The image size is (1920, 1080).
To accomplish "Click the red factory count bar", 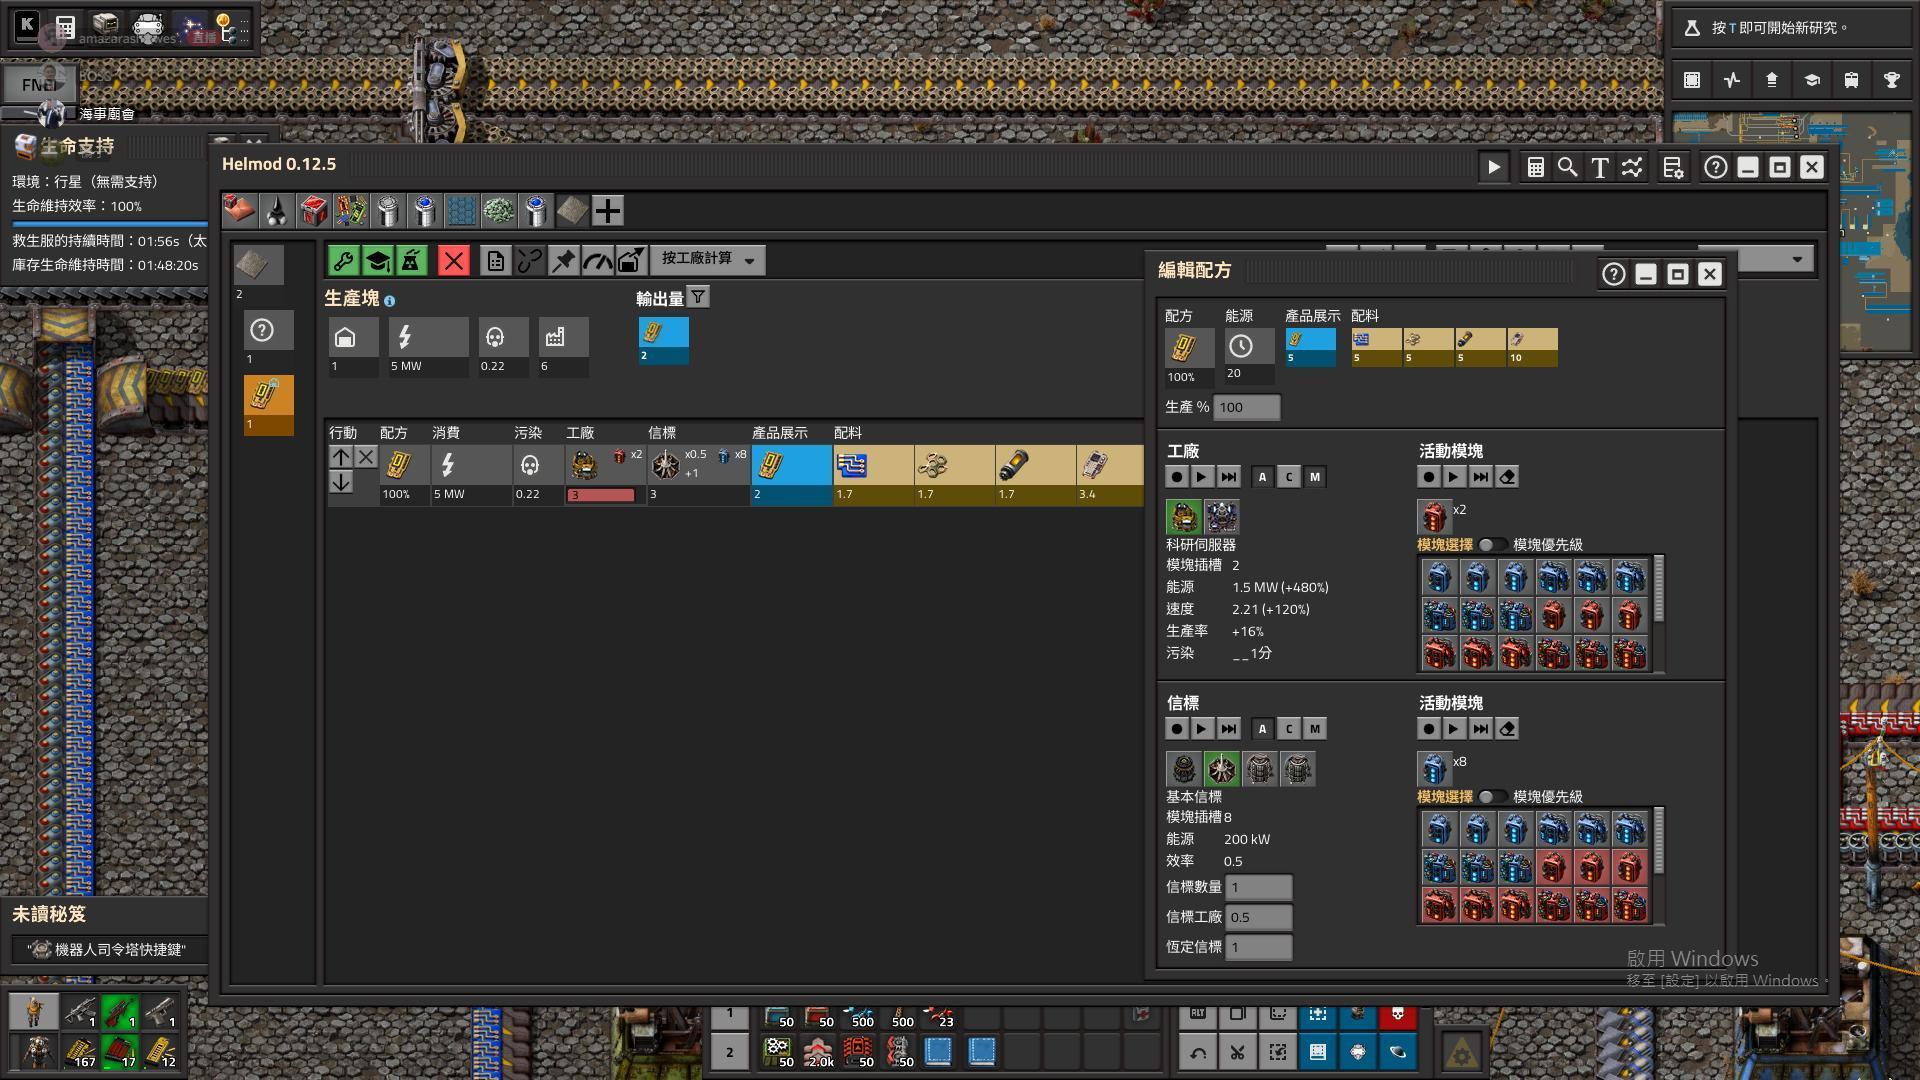I will 601,495.
